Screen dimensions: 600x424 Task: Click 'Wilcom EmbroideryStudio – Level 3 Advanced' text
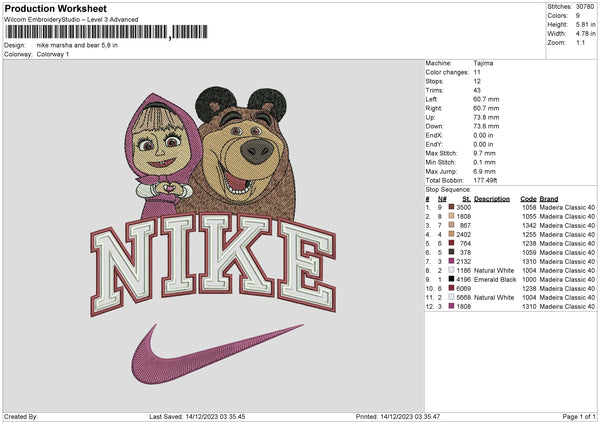point(71,20)
